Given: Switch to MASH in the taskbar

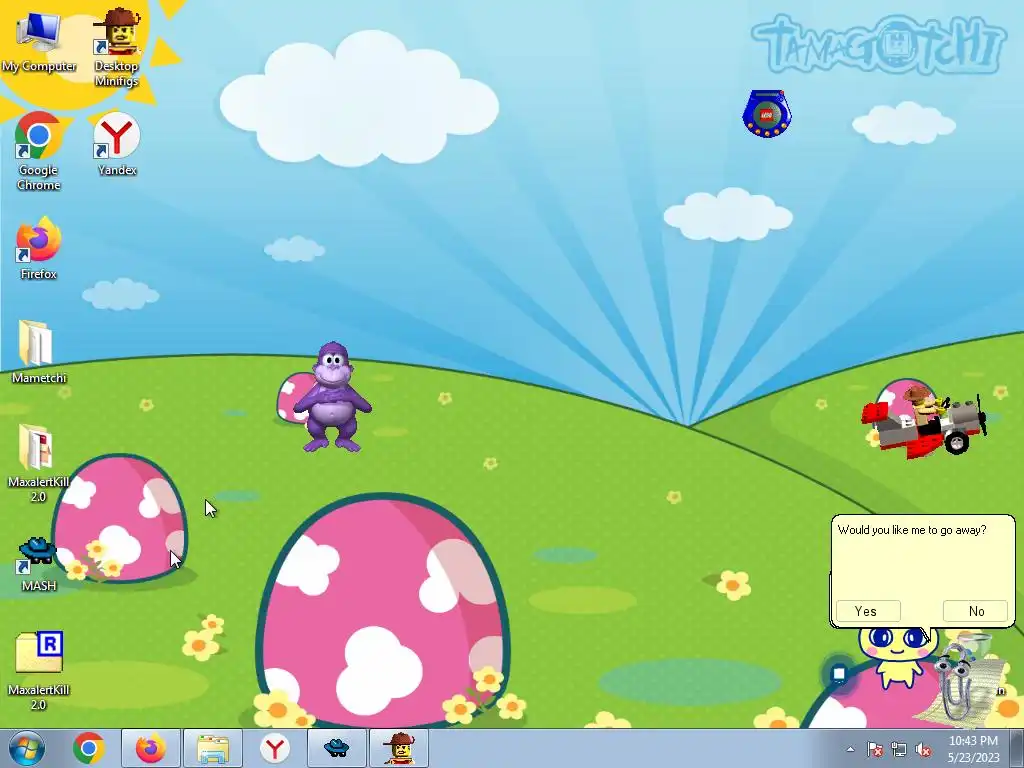Looking at the screenshot, I should tap(337, 748).
